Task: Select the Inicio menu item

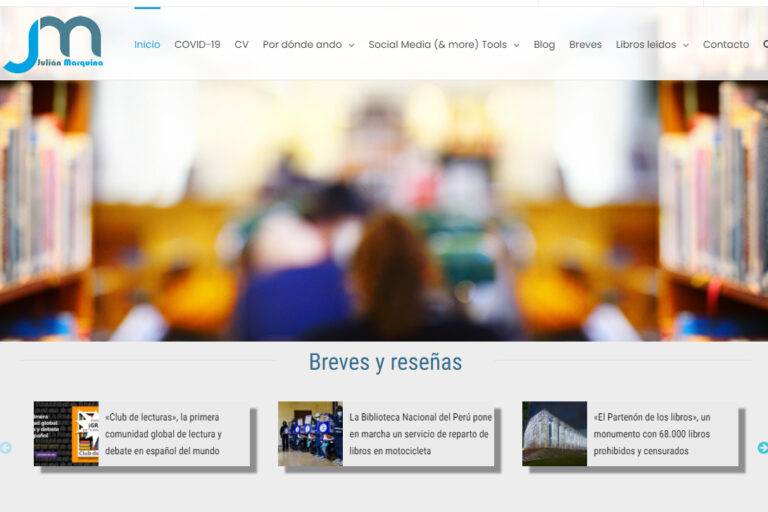Action: tap(147, 45)
